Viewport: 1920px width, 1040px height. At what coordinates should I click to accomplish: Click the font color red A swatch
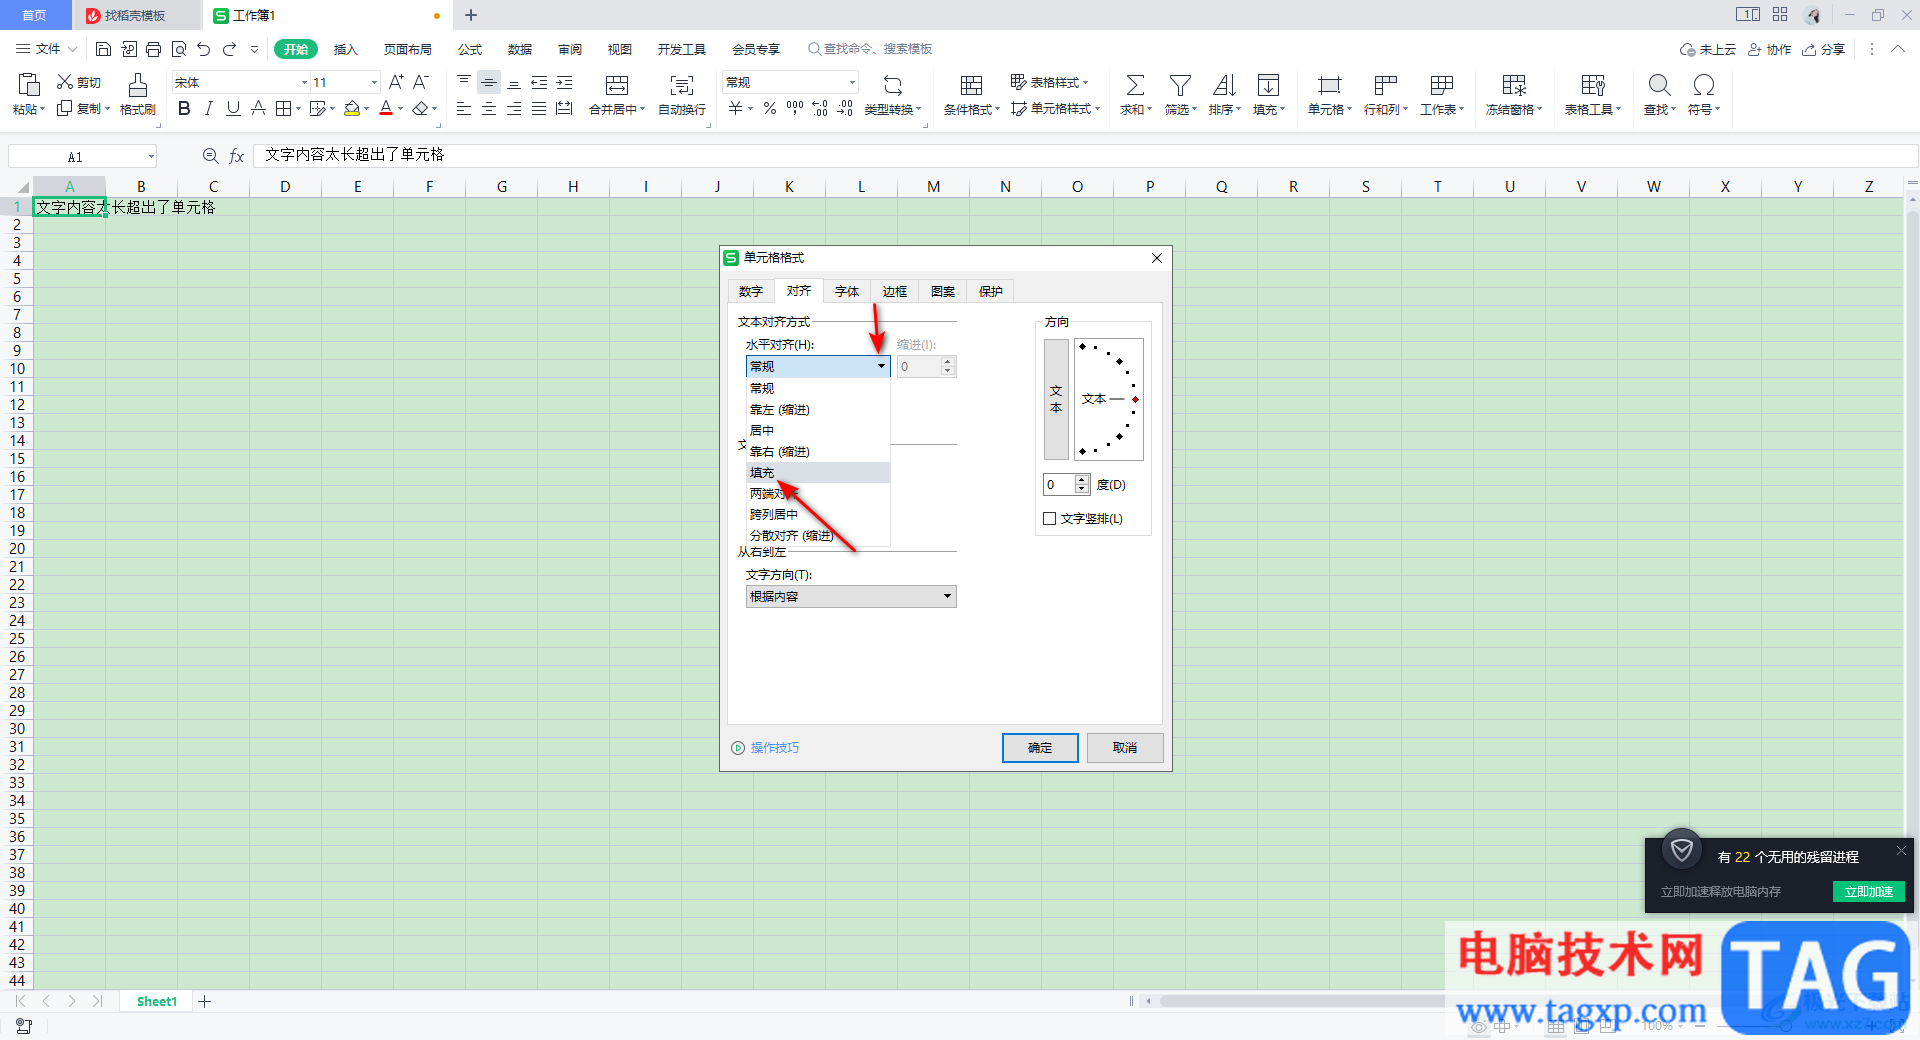(x=386, y=108)
